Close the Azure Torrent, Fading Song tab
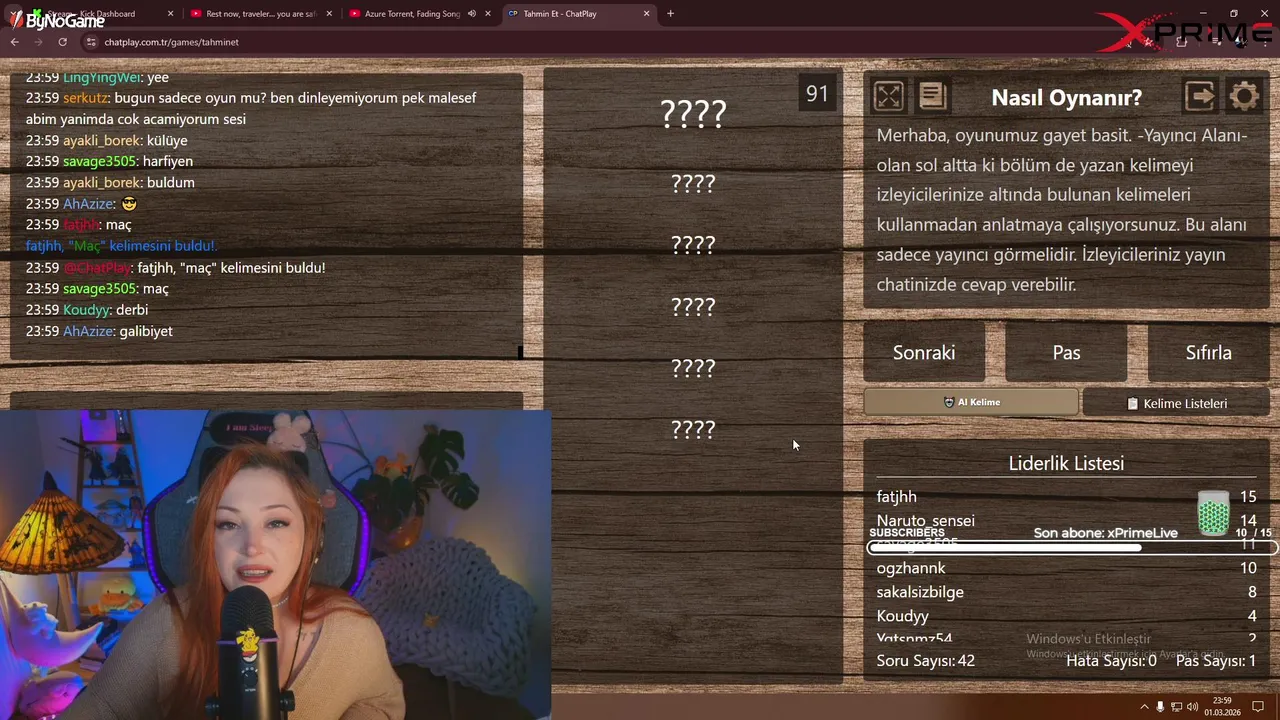 487,14
